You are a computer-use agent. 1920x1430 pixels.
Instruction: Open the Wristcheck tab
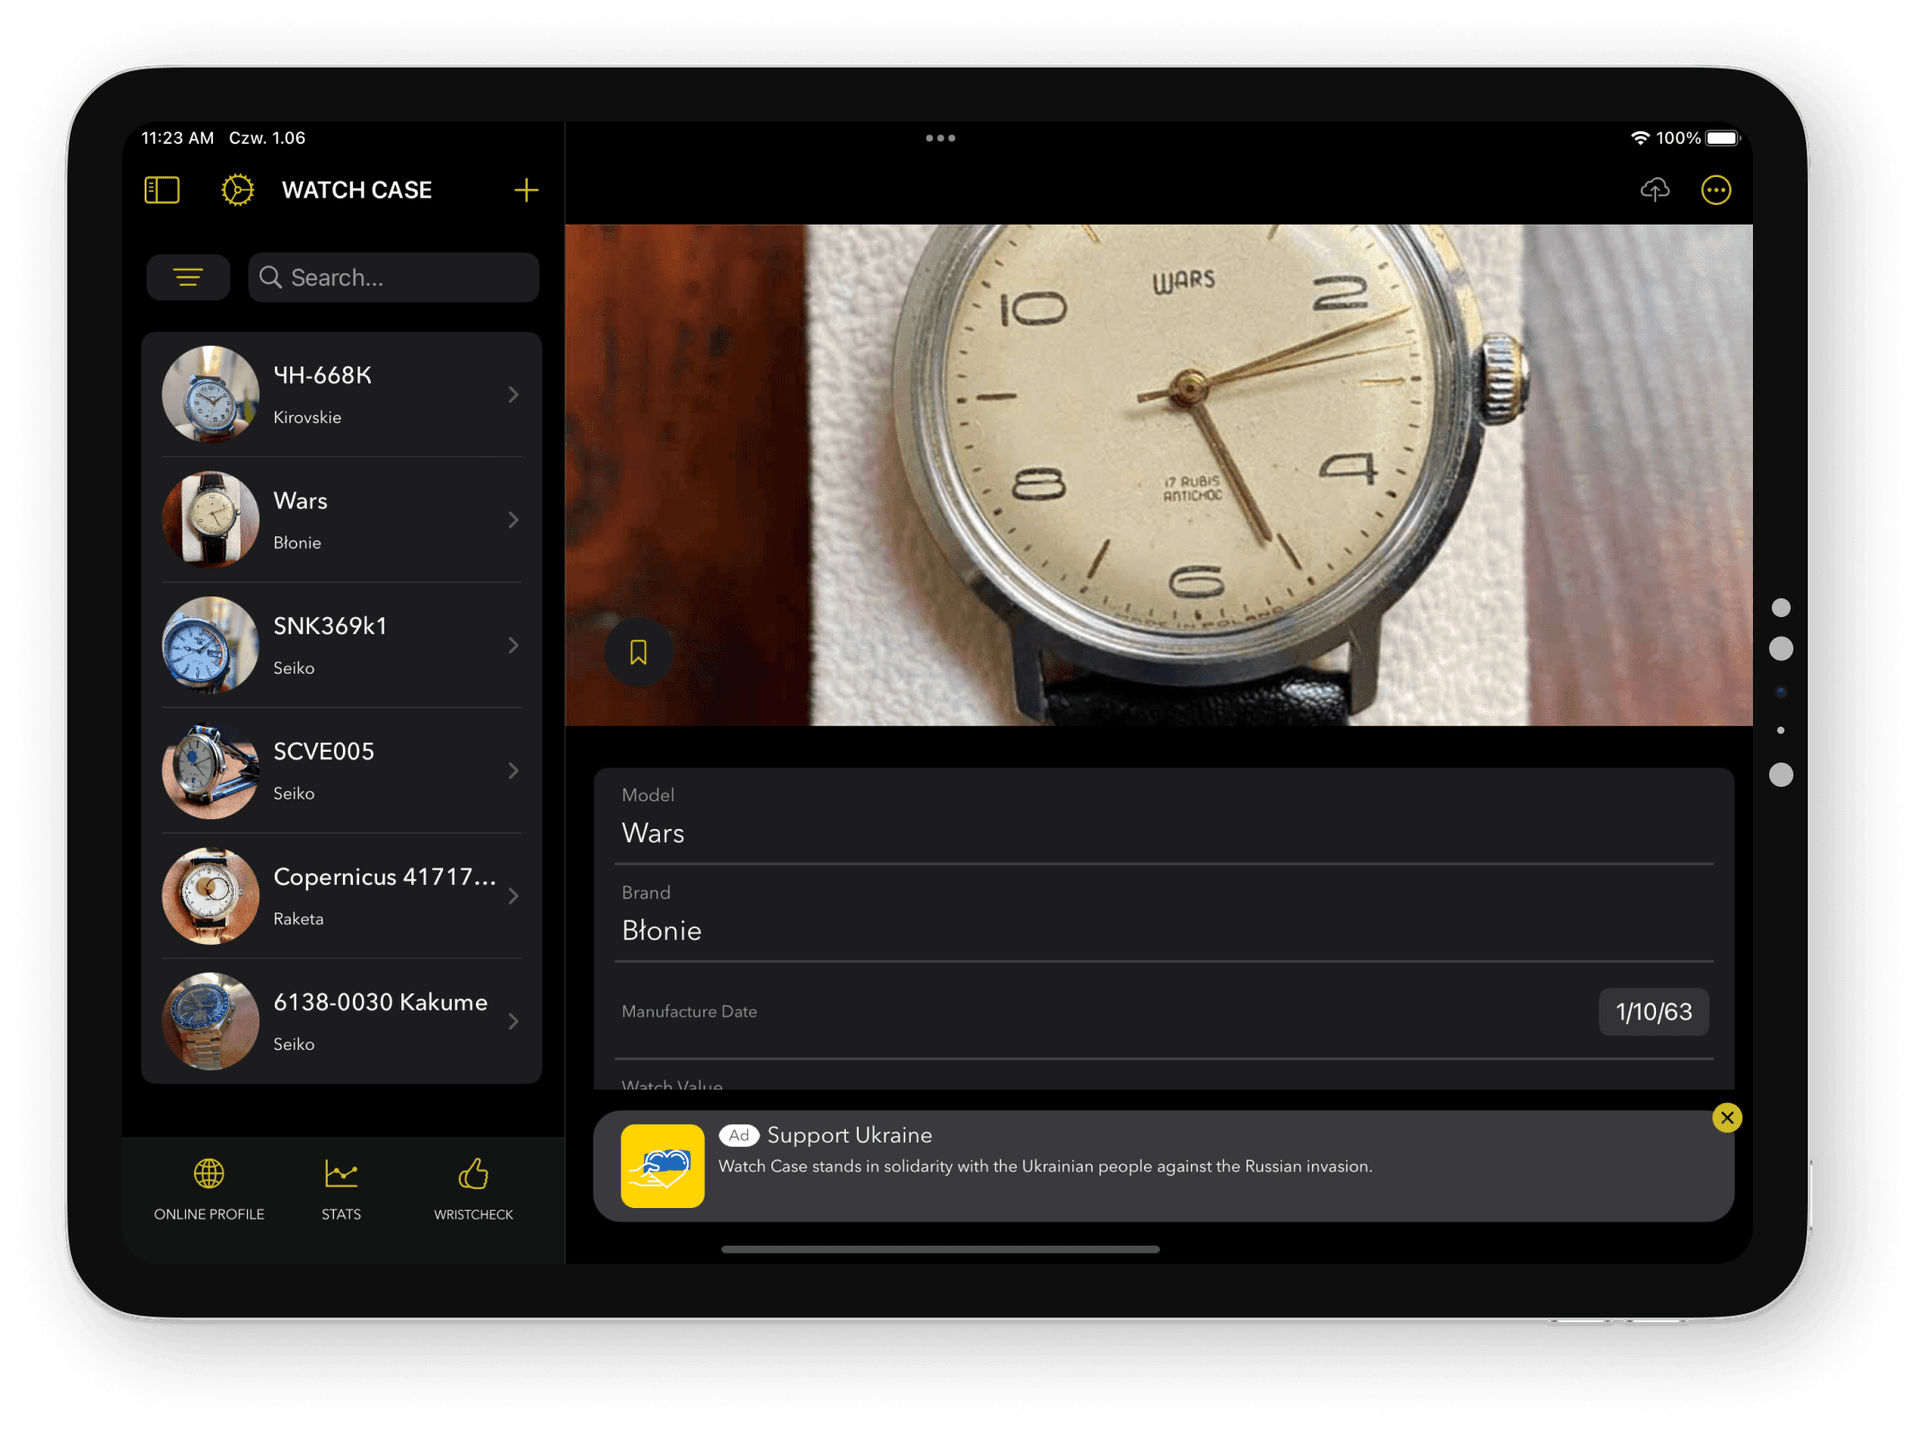point(473,1190)
